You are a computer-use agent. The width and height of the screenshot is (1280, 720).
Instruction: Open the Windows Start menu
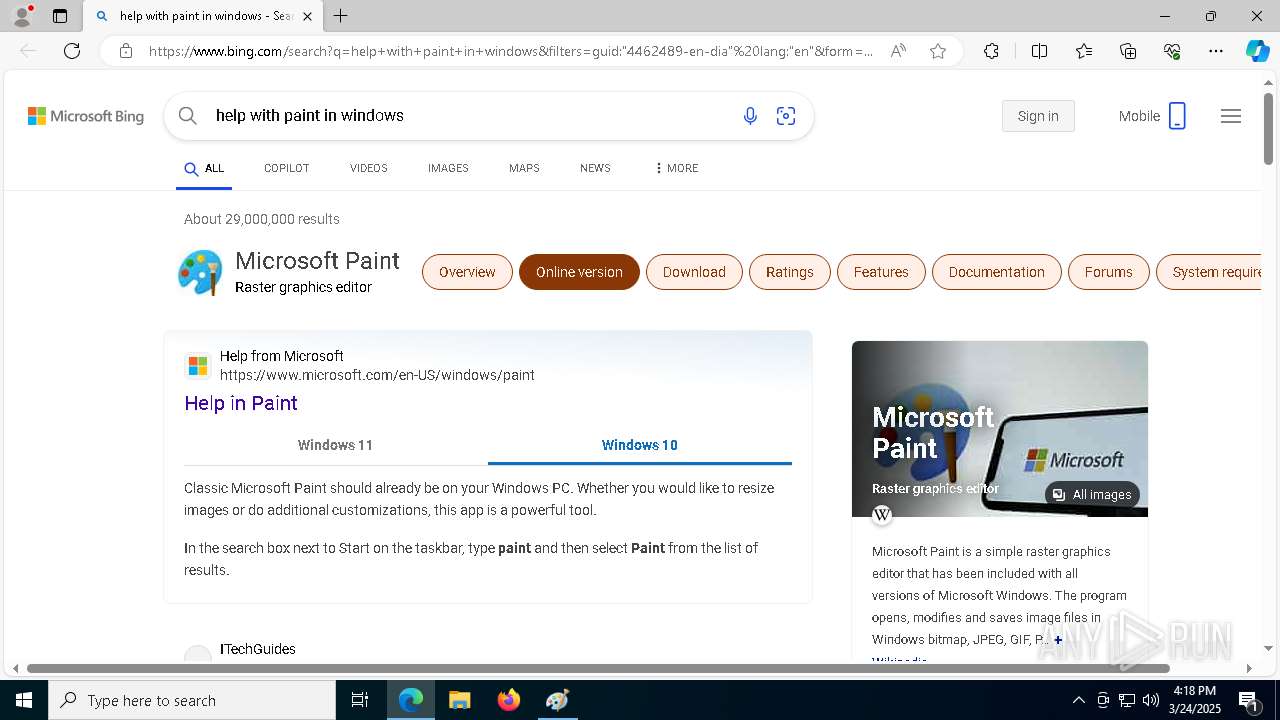pos(24,700)
